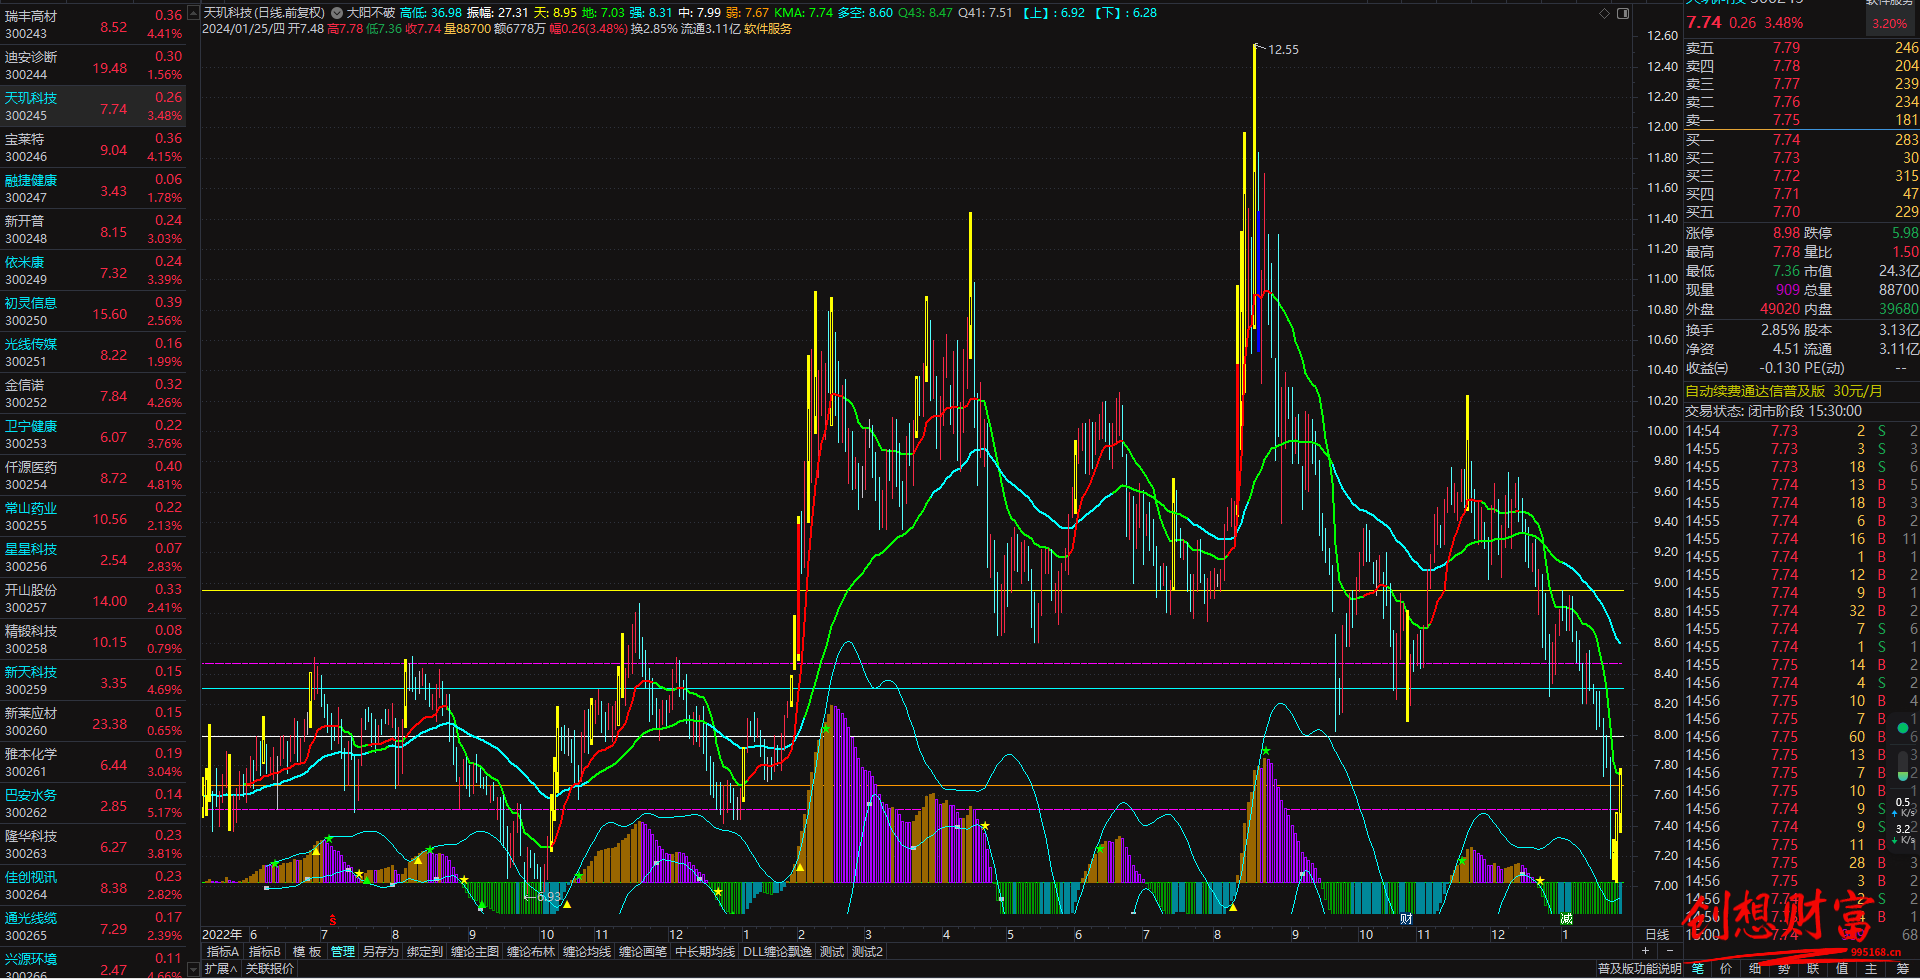Zoom out the chart with minus button

click(x=1670, y=951)
